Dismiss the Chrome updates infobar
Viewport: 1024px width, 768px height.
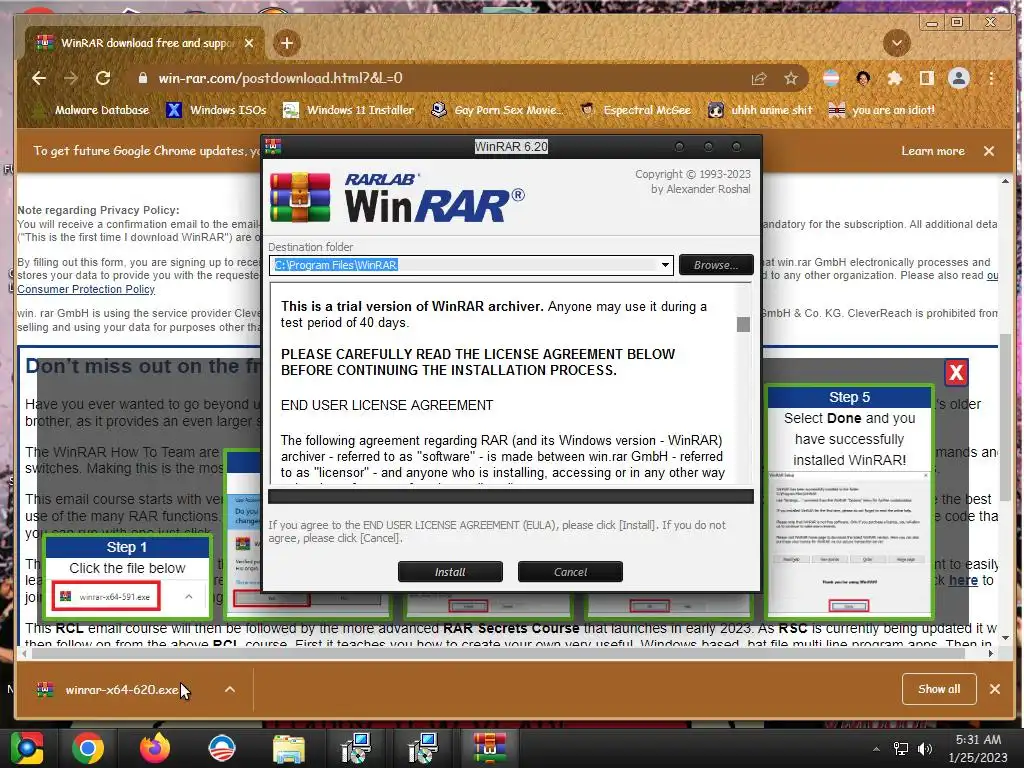point(989,151)
